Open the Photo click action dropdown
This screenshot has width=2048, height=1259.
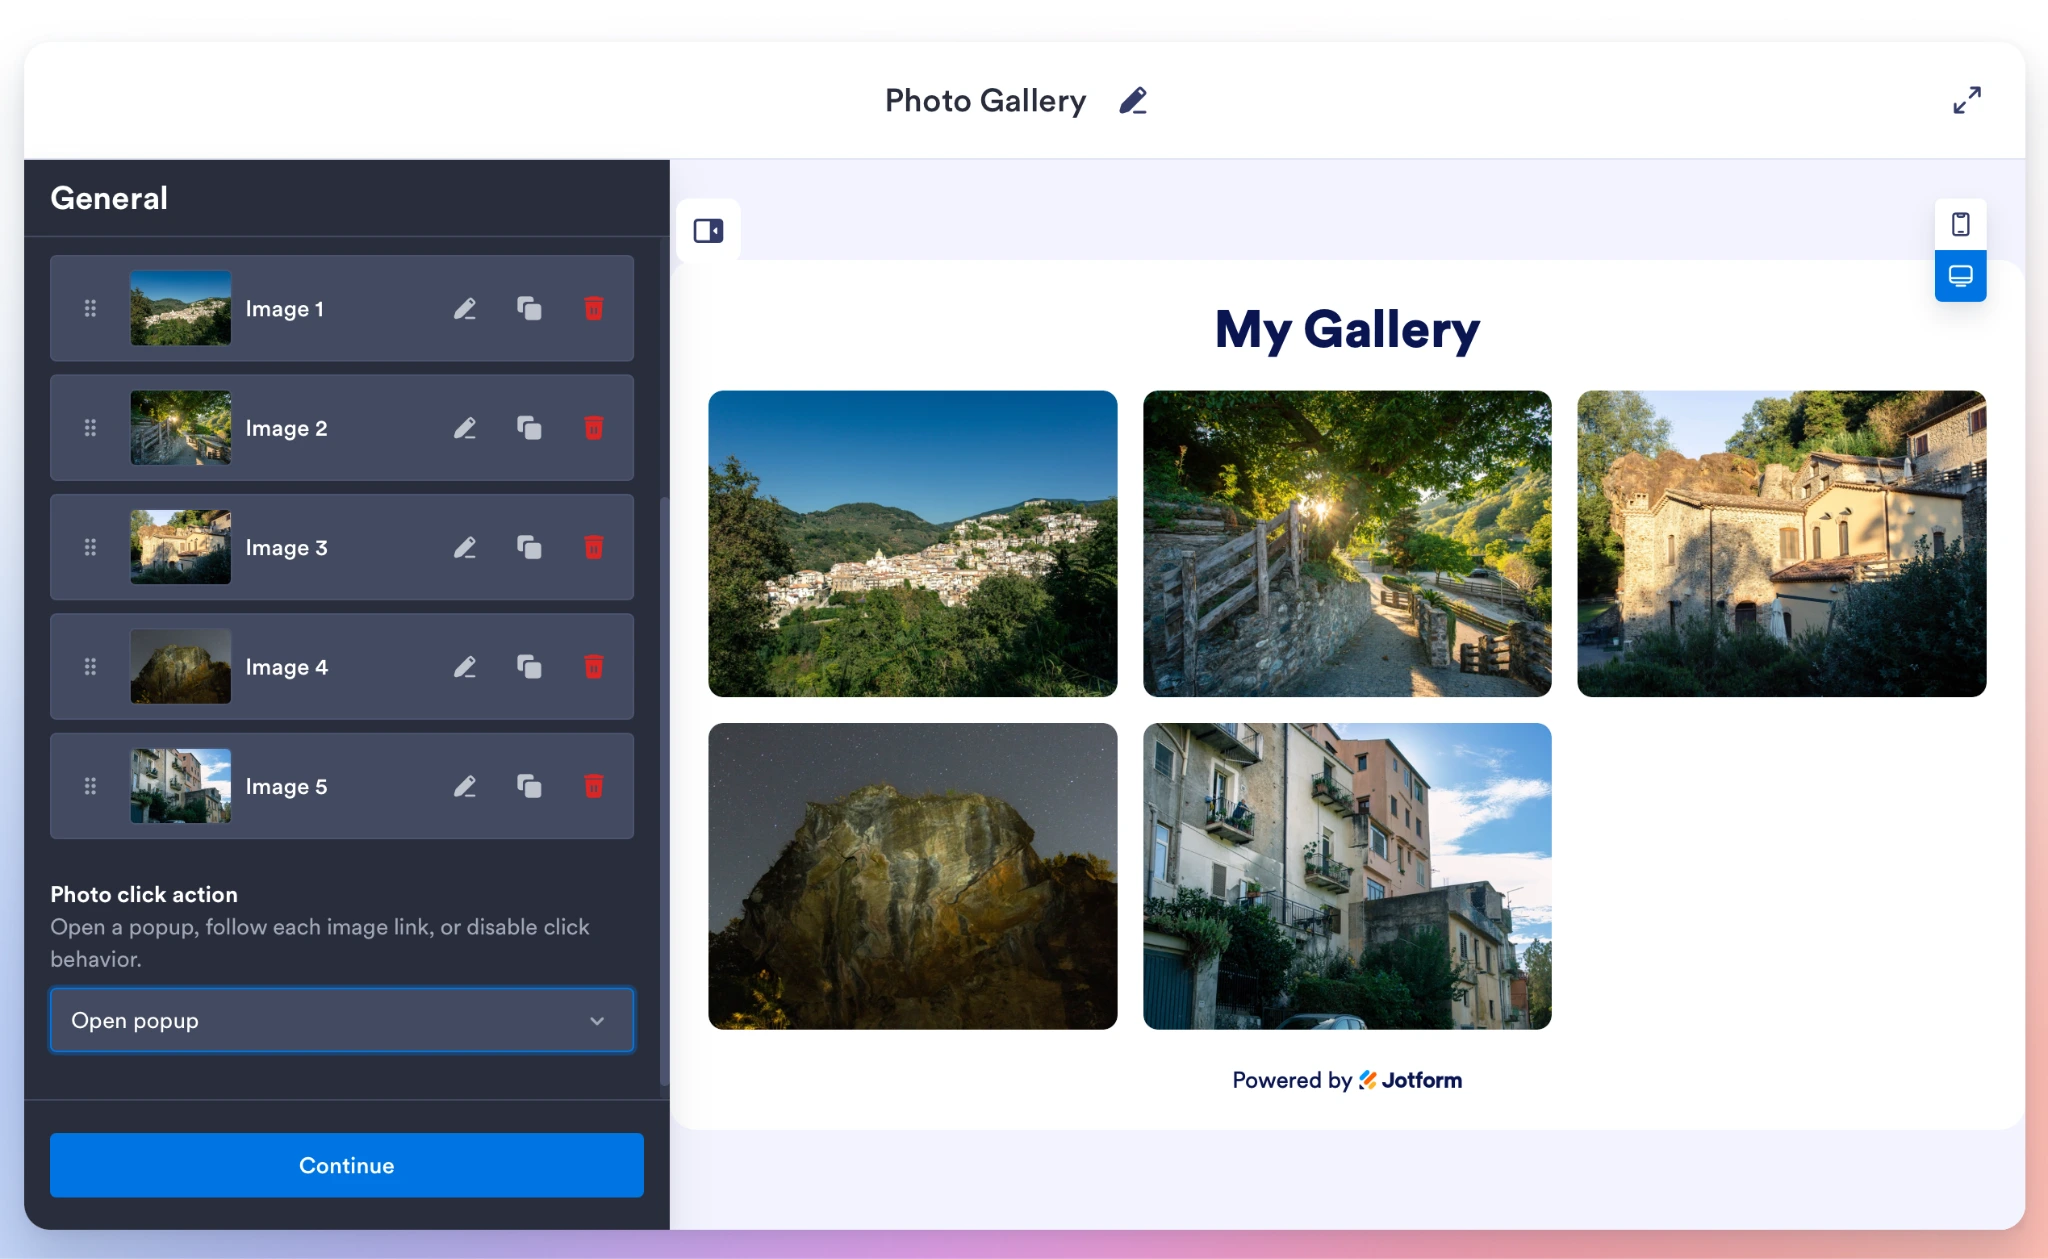click(x=342, y=1020)
